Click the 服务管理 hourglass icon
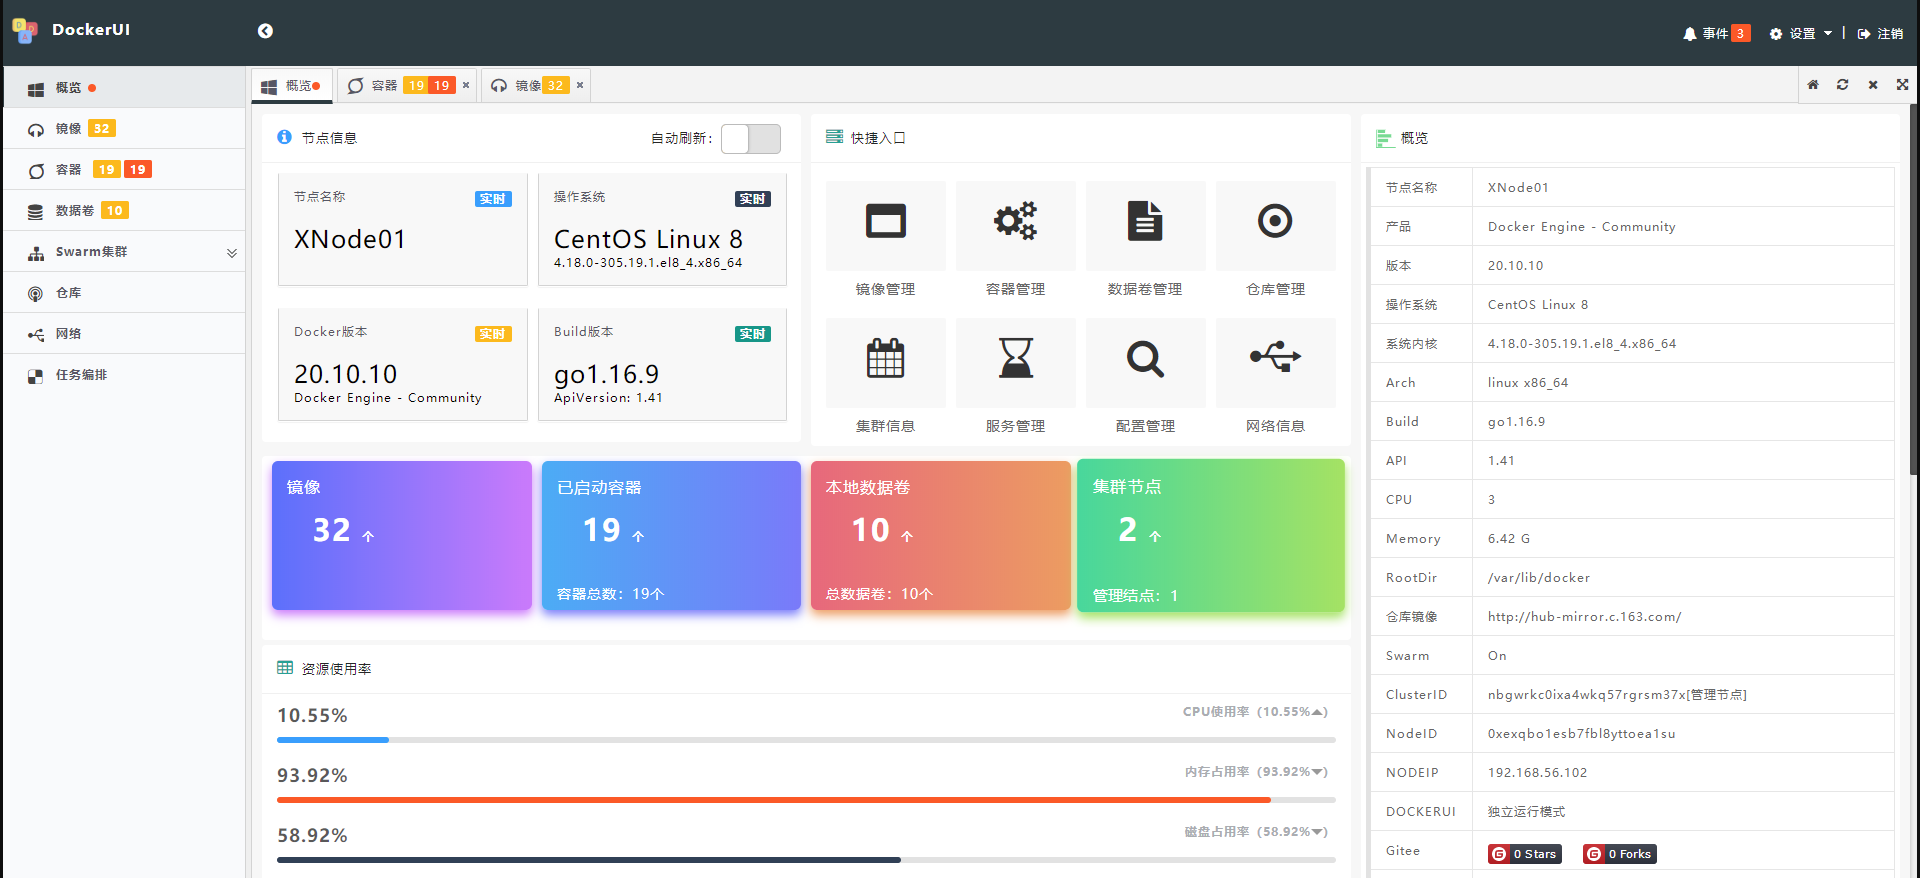The height and width of the screenshot is (878, 1920). tap(1015, 359)
